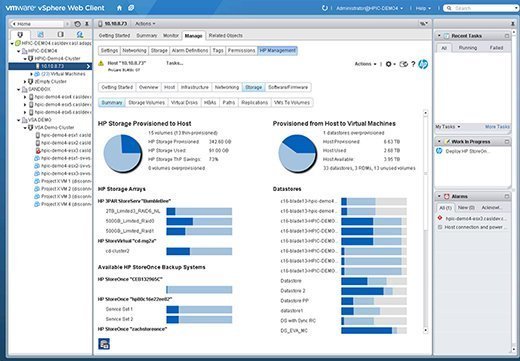Screen dimensions: 520x361
Task: Open the history clock icon beside Home
Action: pos(77,24)
